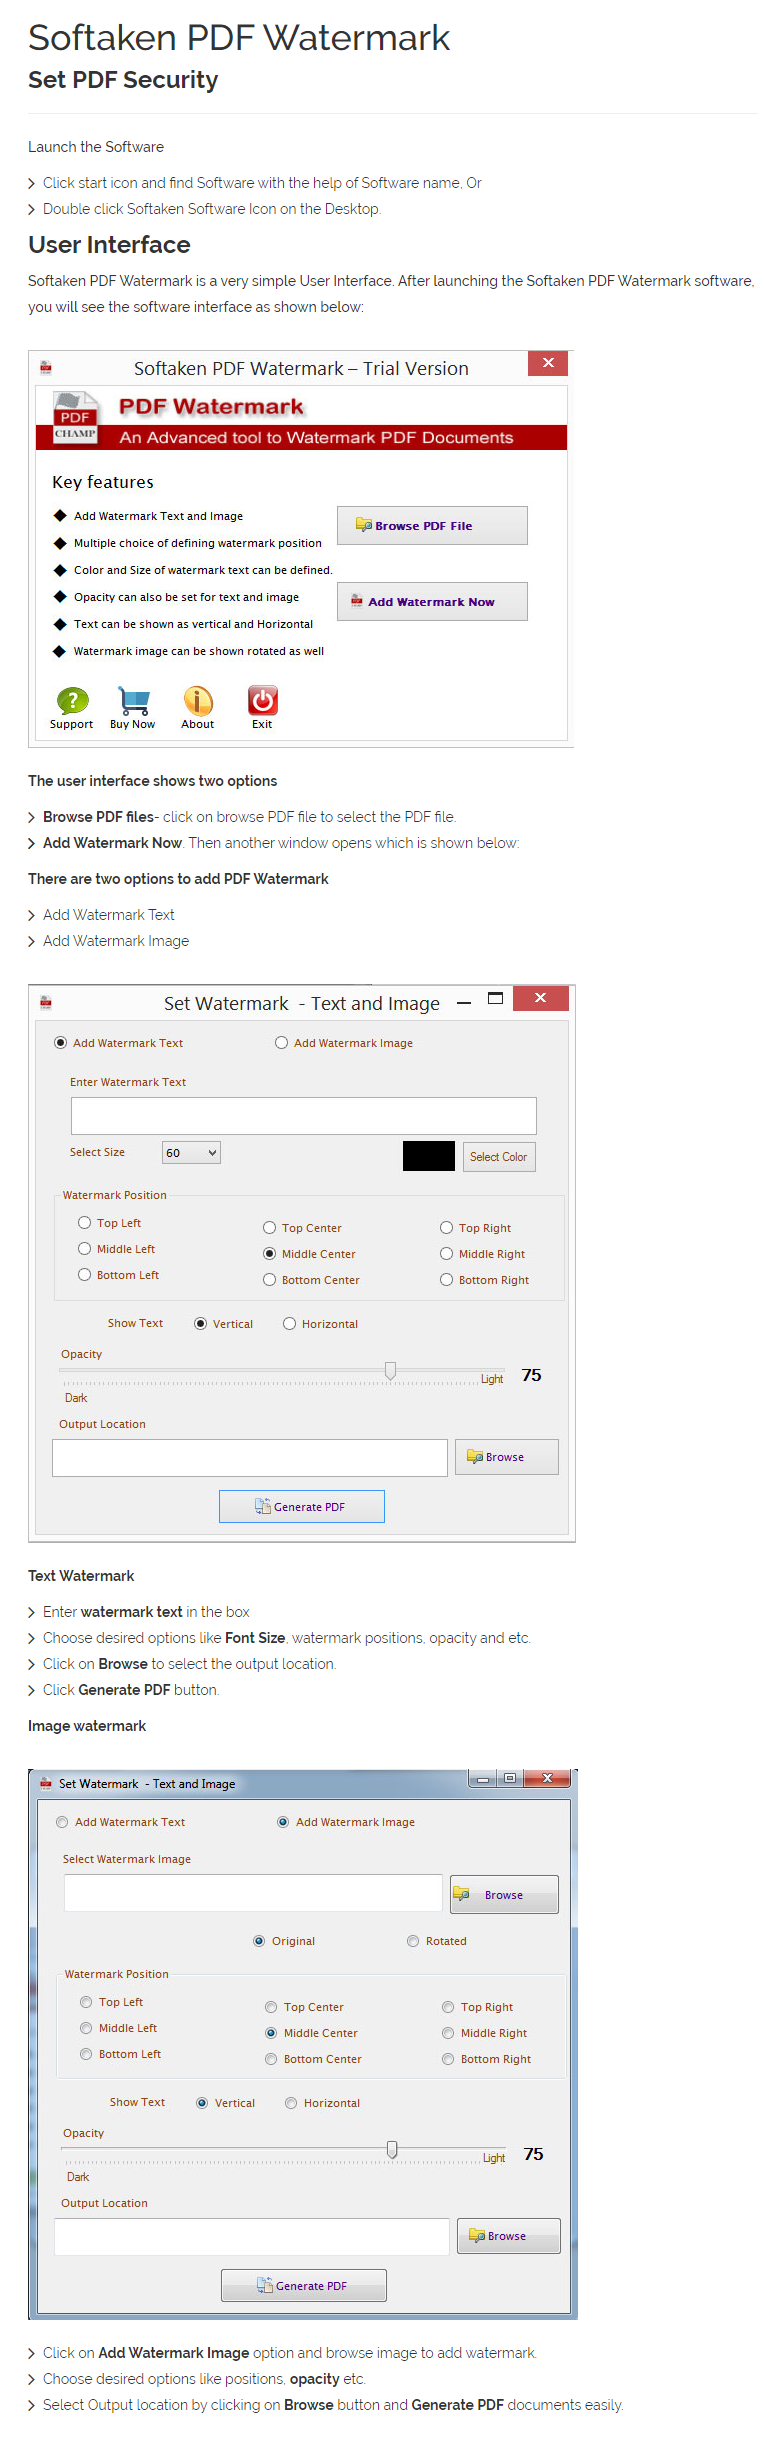The height and width of the screenshot is (2439, 764).
Task: Select Add Watermark Text radio in image dialog
Action: click(63, 1821)
